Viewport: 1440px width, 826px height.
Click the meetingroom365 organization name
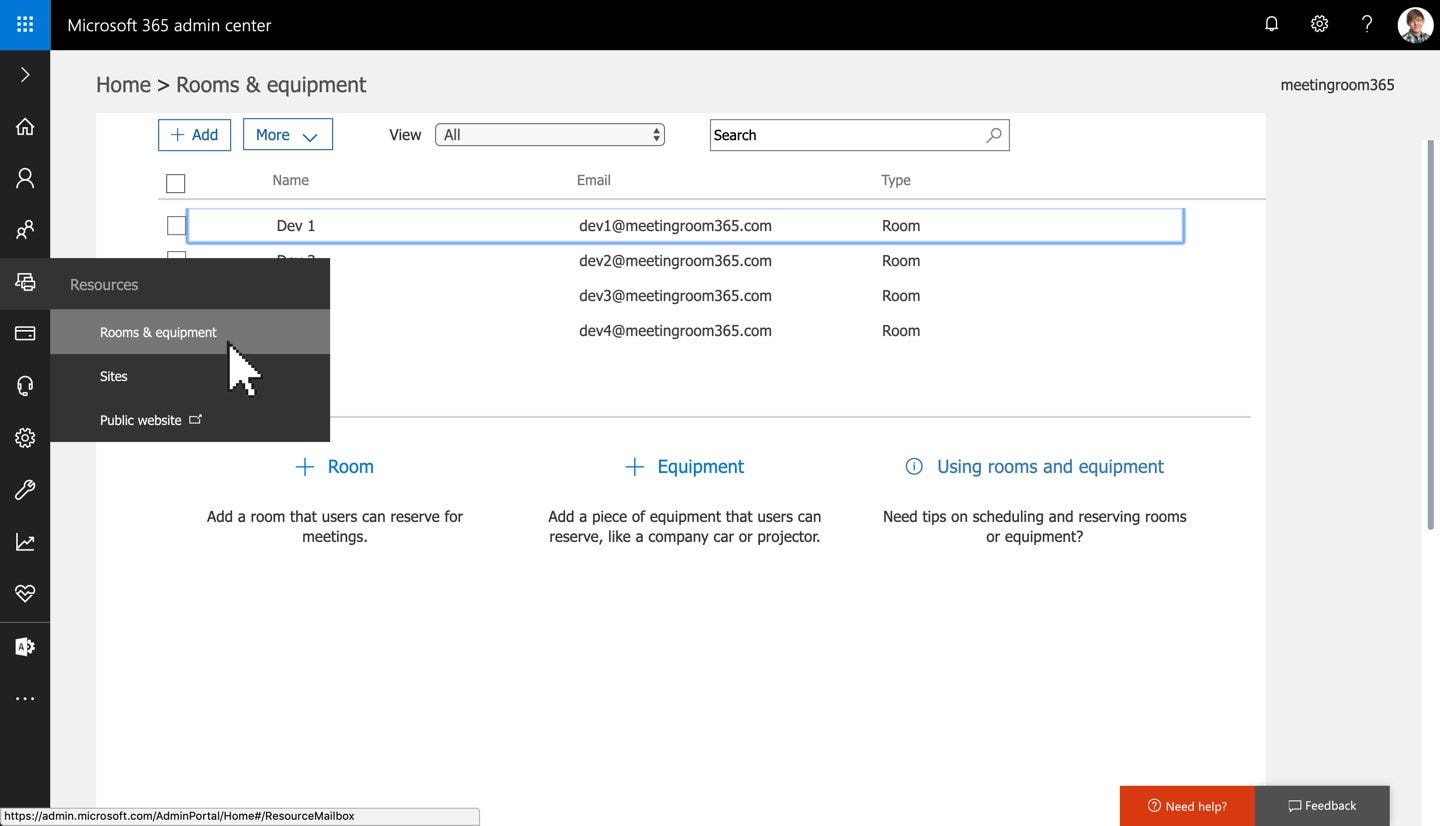pyautogui.click(x=1337, y=85)
